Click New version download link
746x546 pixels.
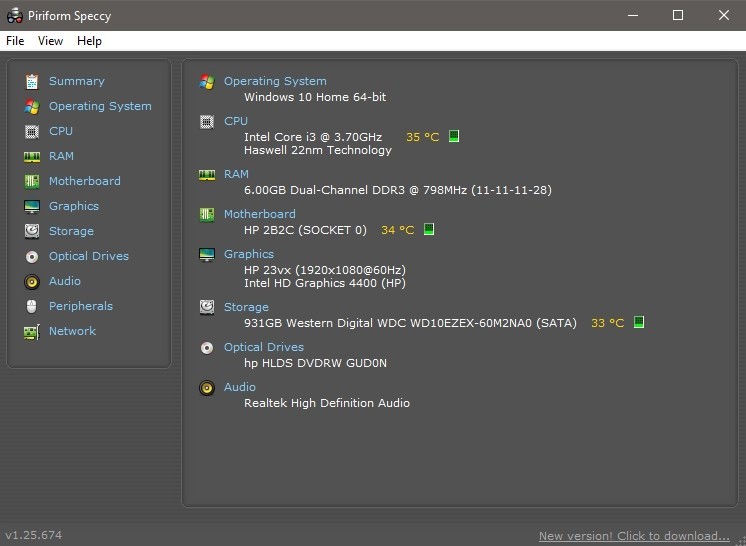coord(634,536)
